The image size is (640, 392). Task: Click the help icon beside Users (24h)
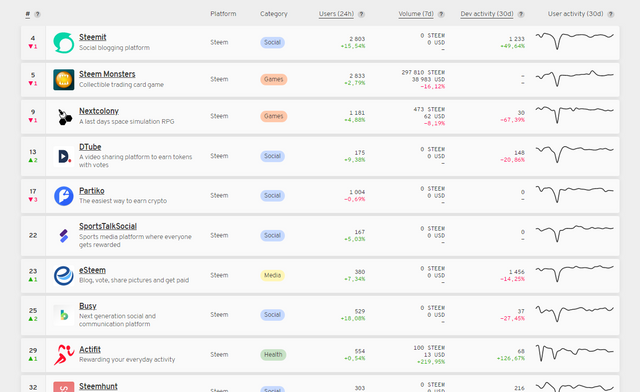pyautogui.click(x=361, y=14)
